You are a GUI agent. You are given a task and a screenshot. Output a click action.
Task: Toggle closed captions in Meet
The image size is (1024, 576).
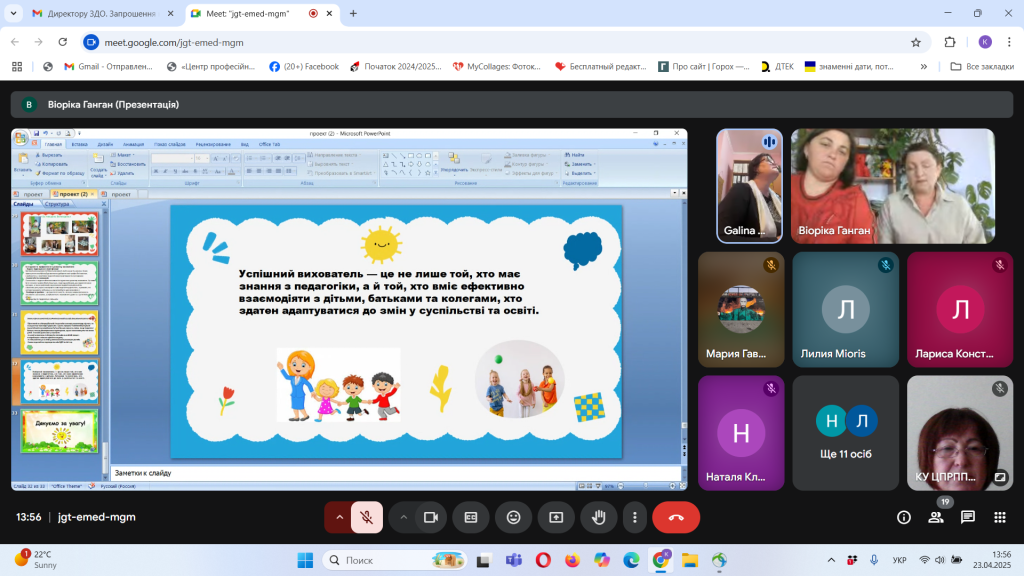coord(471,517)
